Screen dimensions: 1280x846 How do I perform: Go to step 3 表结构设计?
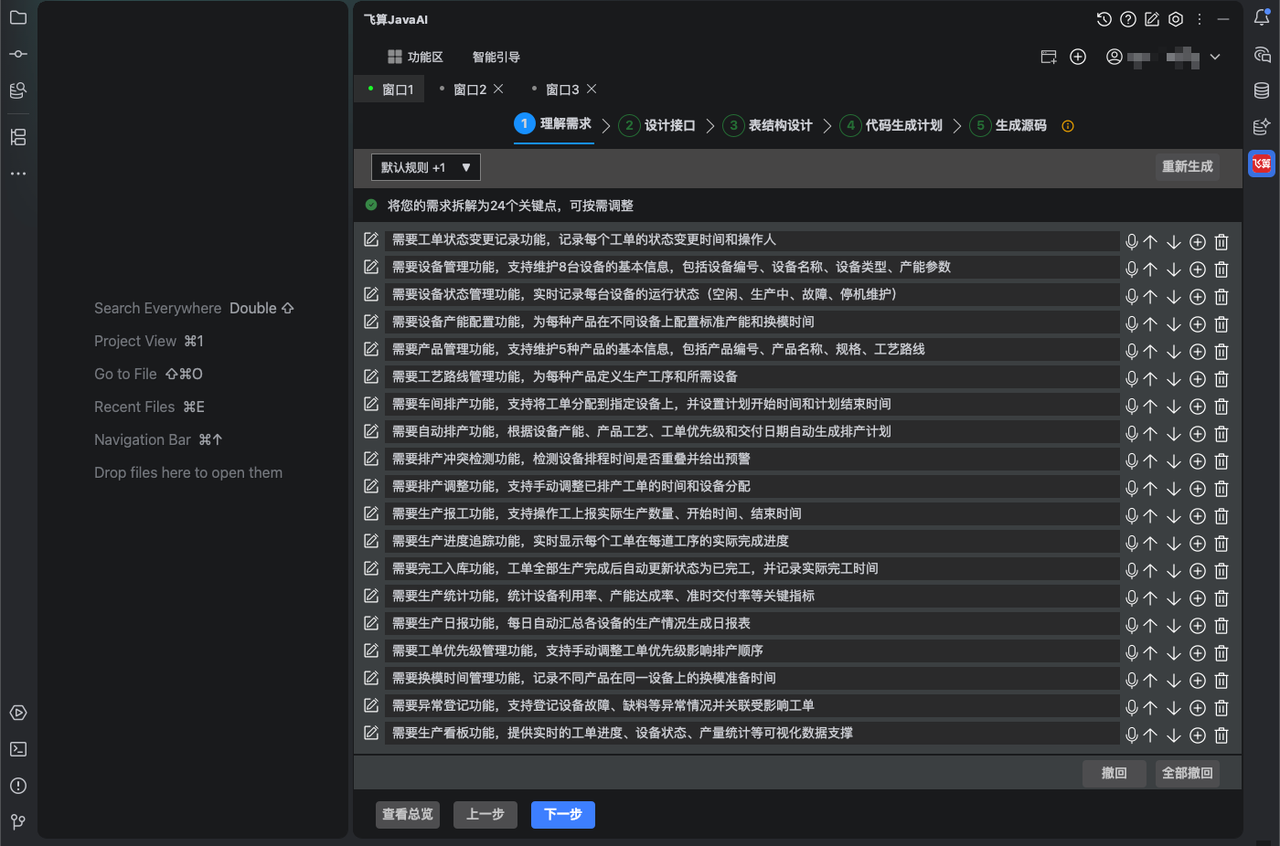point(768,125)
